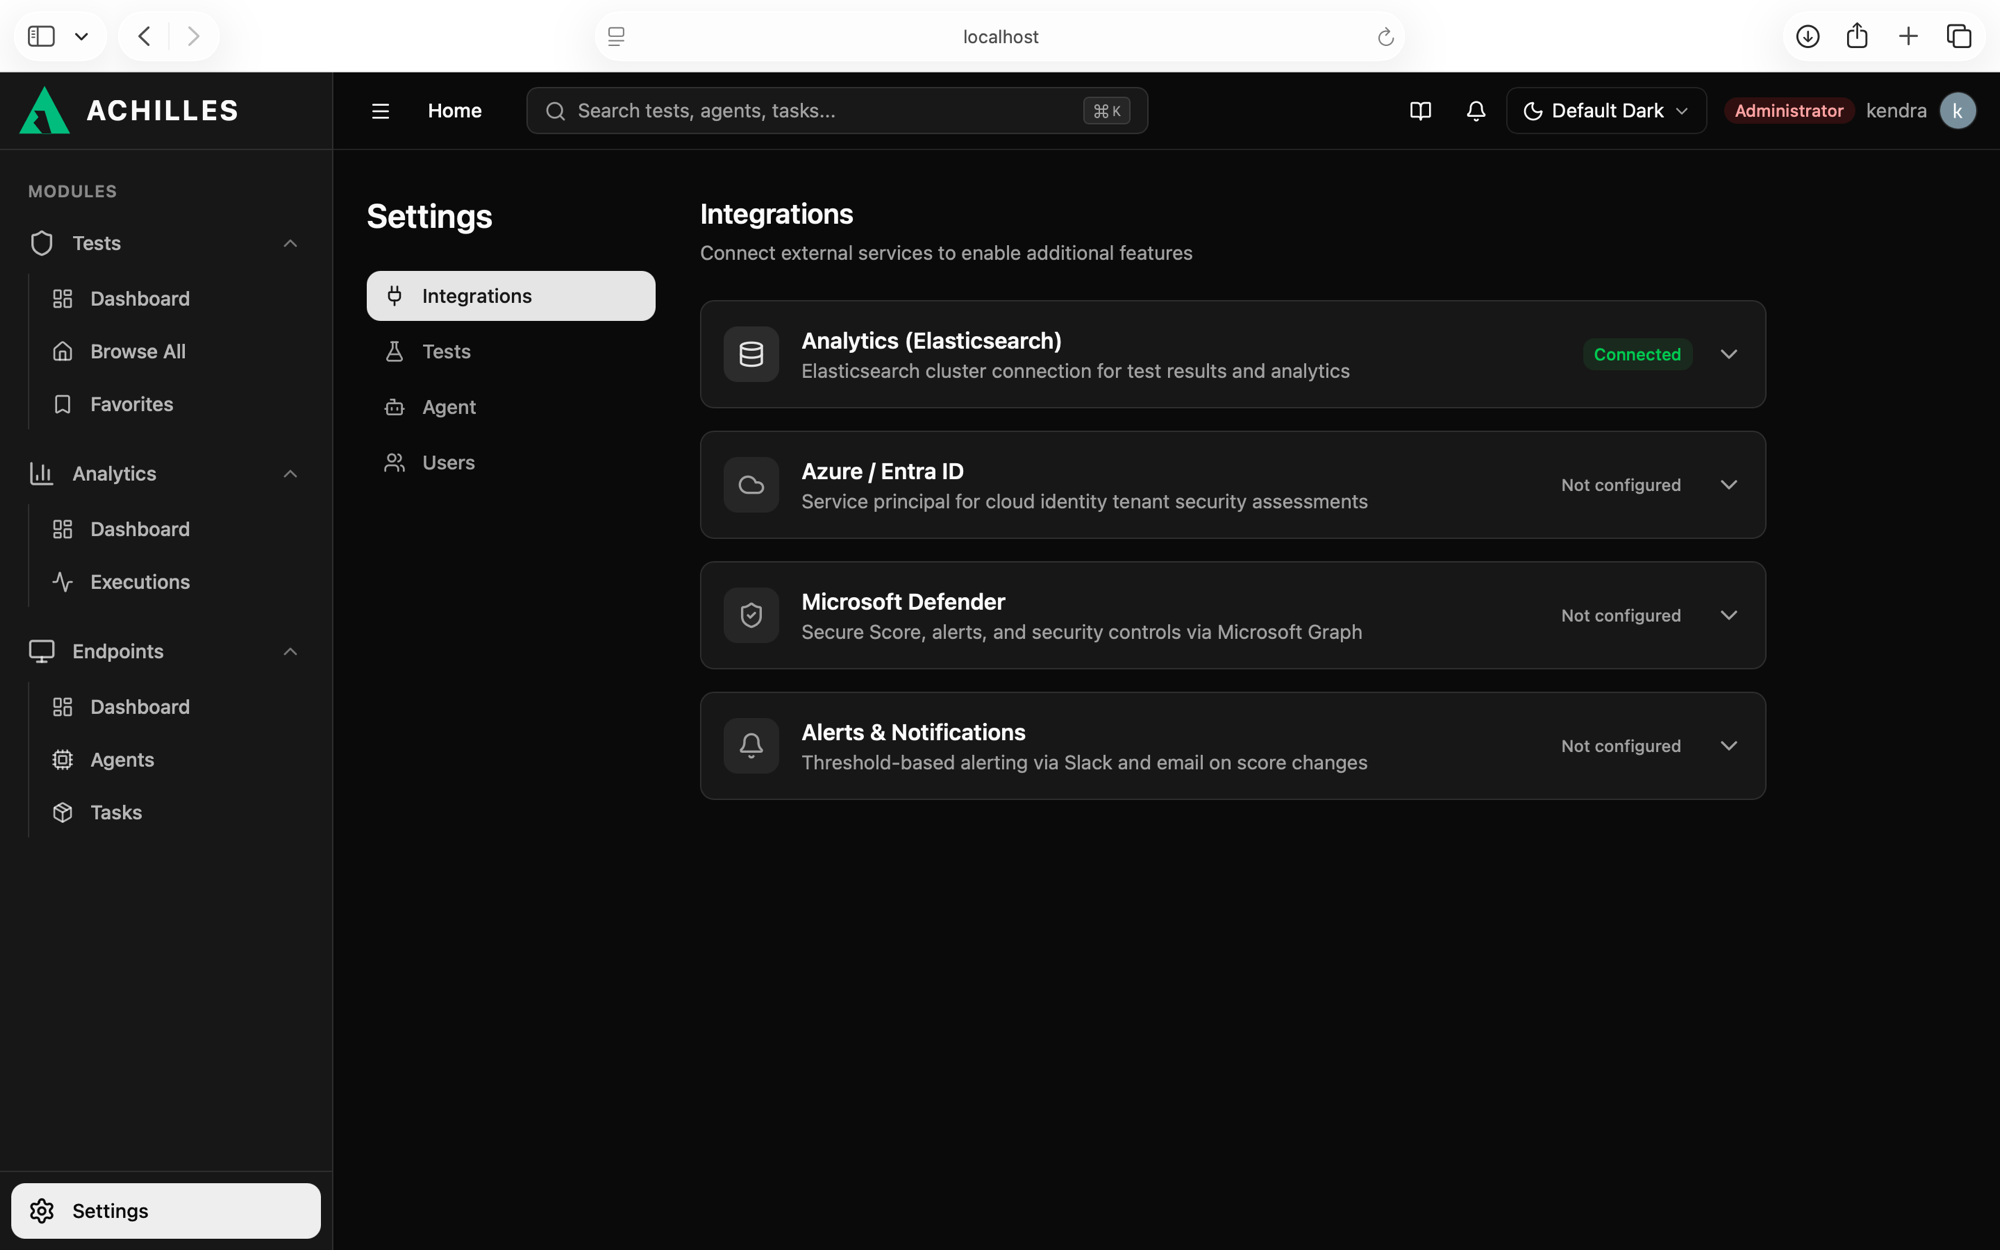Click the Browse All home icon
This screenshot has height=1250, width=2000.
tap(62, 352)
